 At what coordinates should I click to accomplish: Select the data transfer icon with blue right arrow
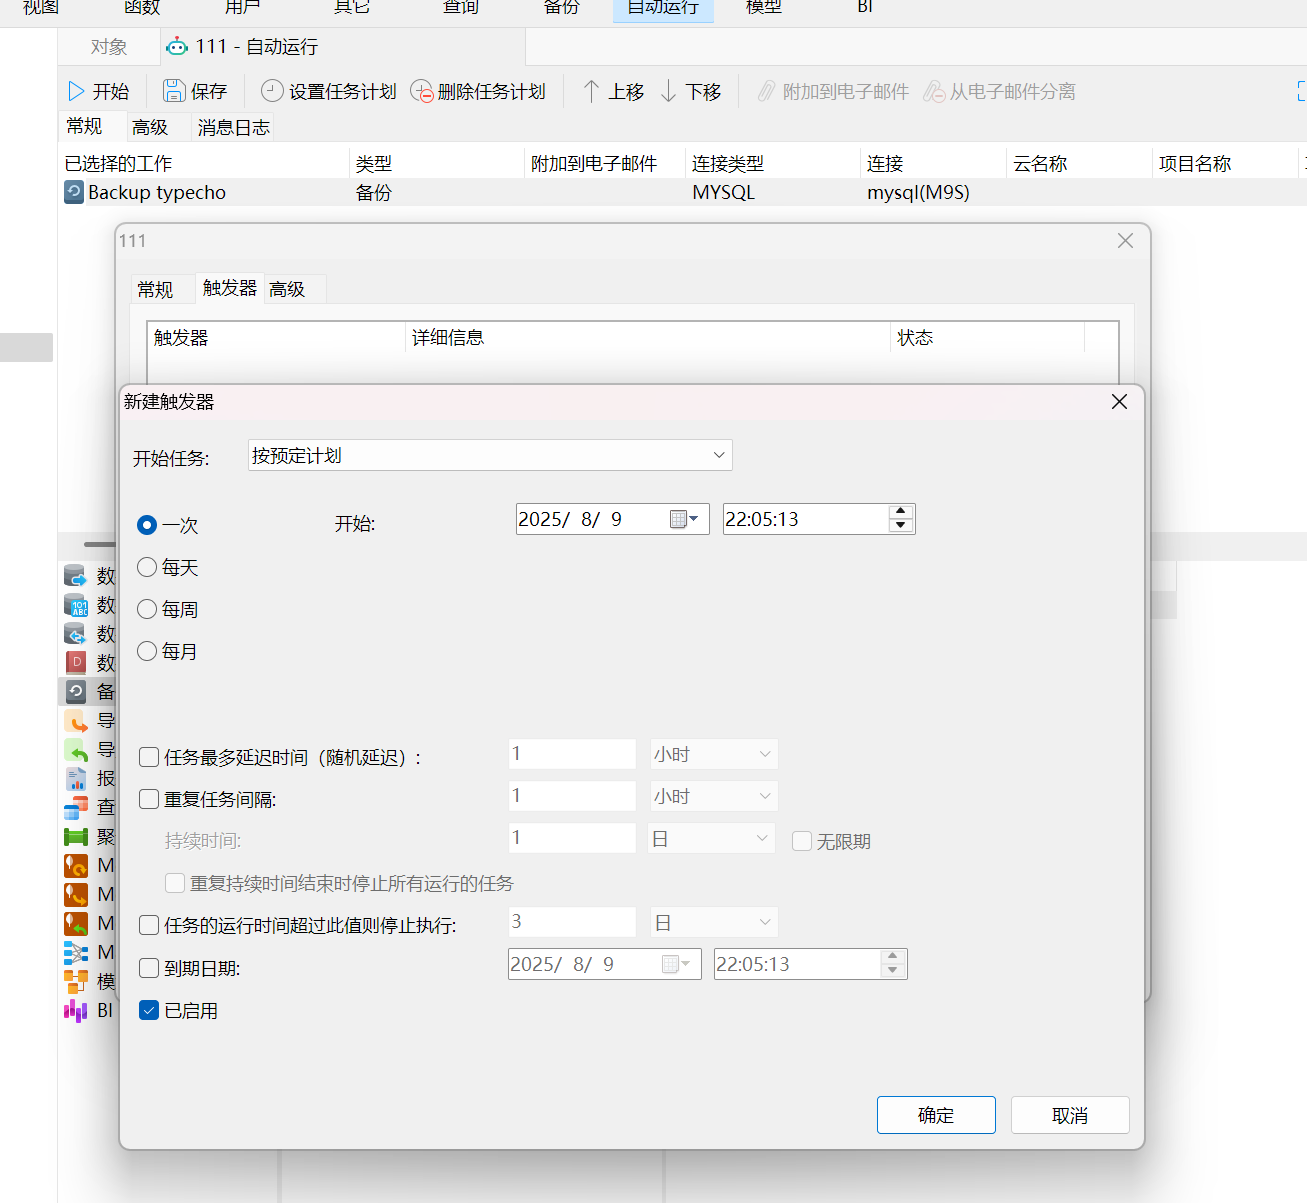(76, 576)
